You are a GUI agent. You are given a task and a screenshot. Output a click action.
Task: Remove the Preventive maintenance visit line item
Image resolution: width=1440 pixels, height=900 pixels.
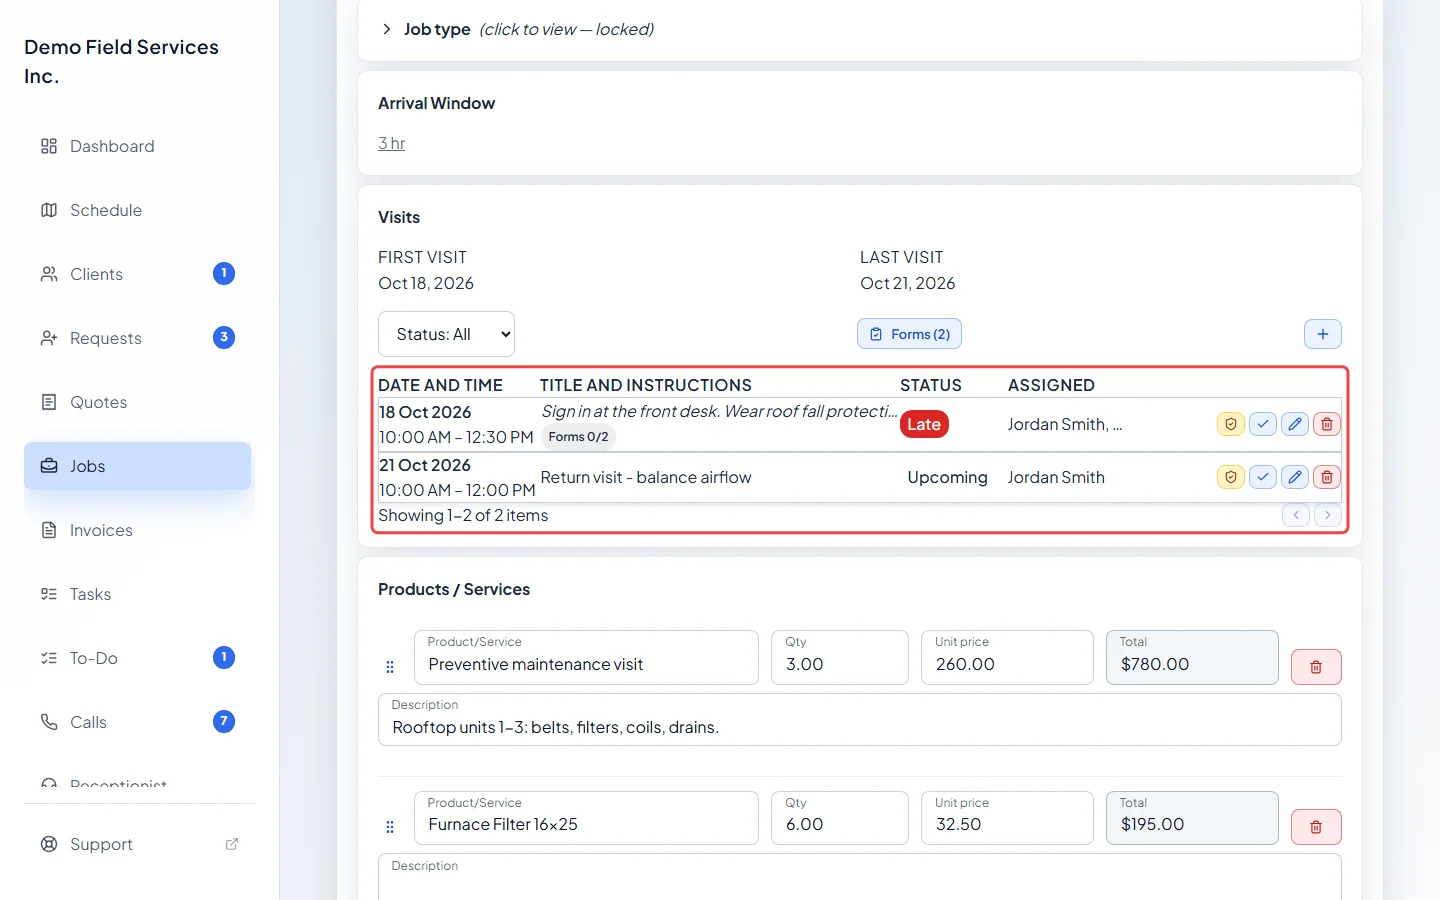(1316, 667)
